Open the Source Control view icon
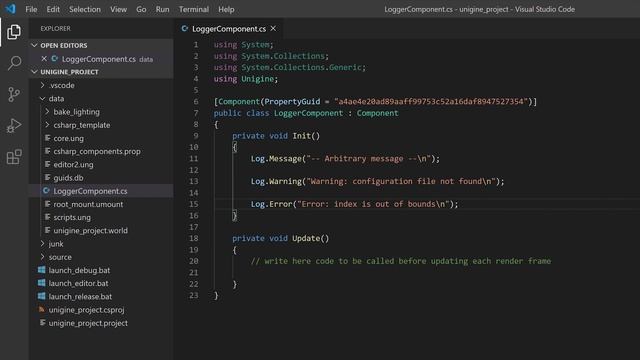The height and width of the screenshot is (360, 640). click(x=14, y=95)
